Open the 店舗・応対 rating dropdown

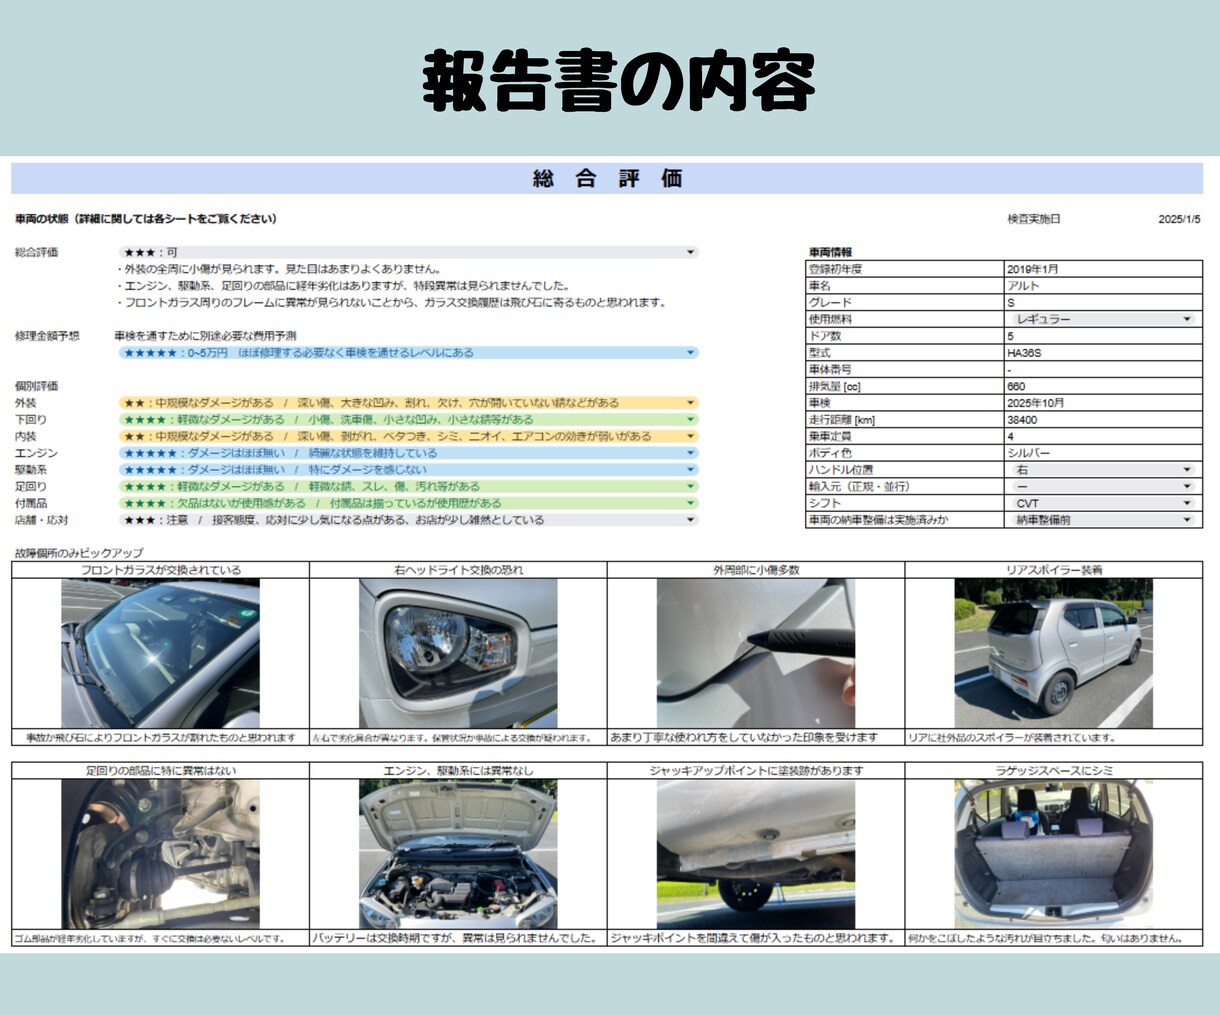pos(407,520)
